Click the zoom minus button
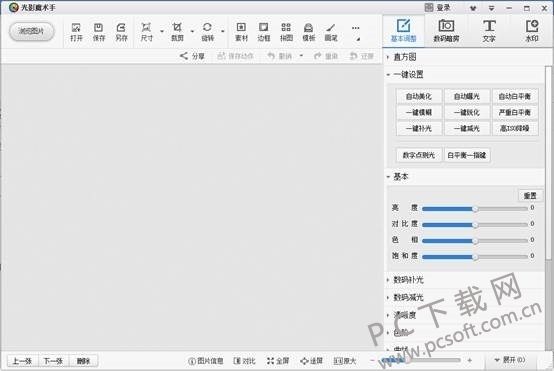554x371 pixels. pos(372,360)
